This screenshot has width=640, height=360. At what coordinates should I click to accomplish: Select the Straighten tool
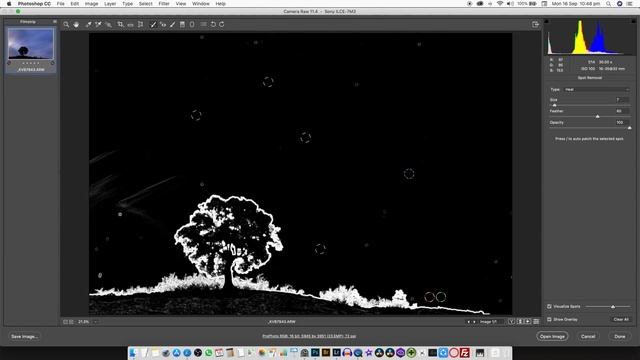130,25
